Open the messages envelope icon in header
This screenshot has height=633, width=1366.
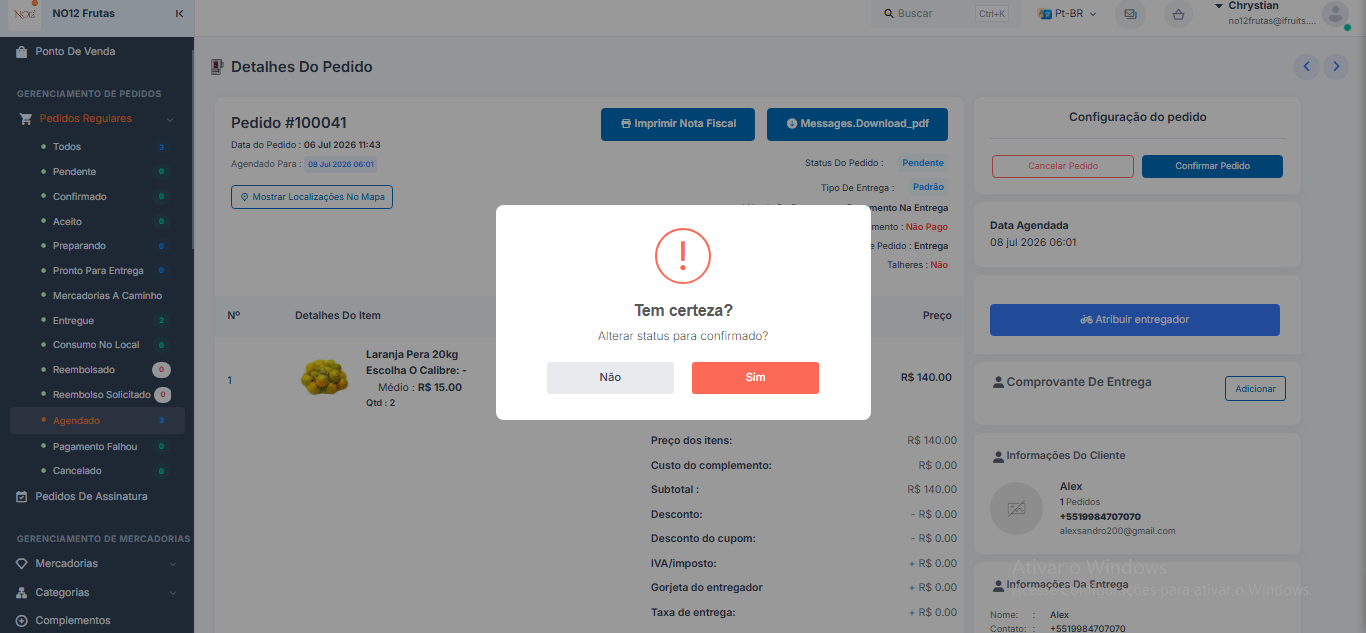pyautogui.click(x=1130, y=14)
